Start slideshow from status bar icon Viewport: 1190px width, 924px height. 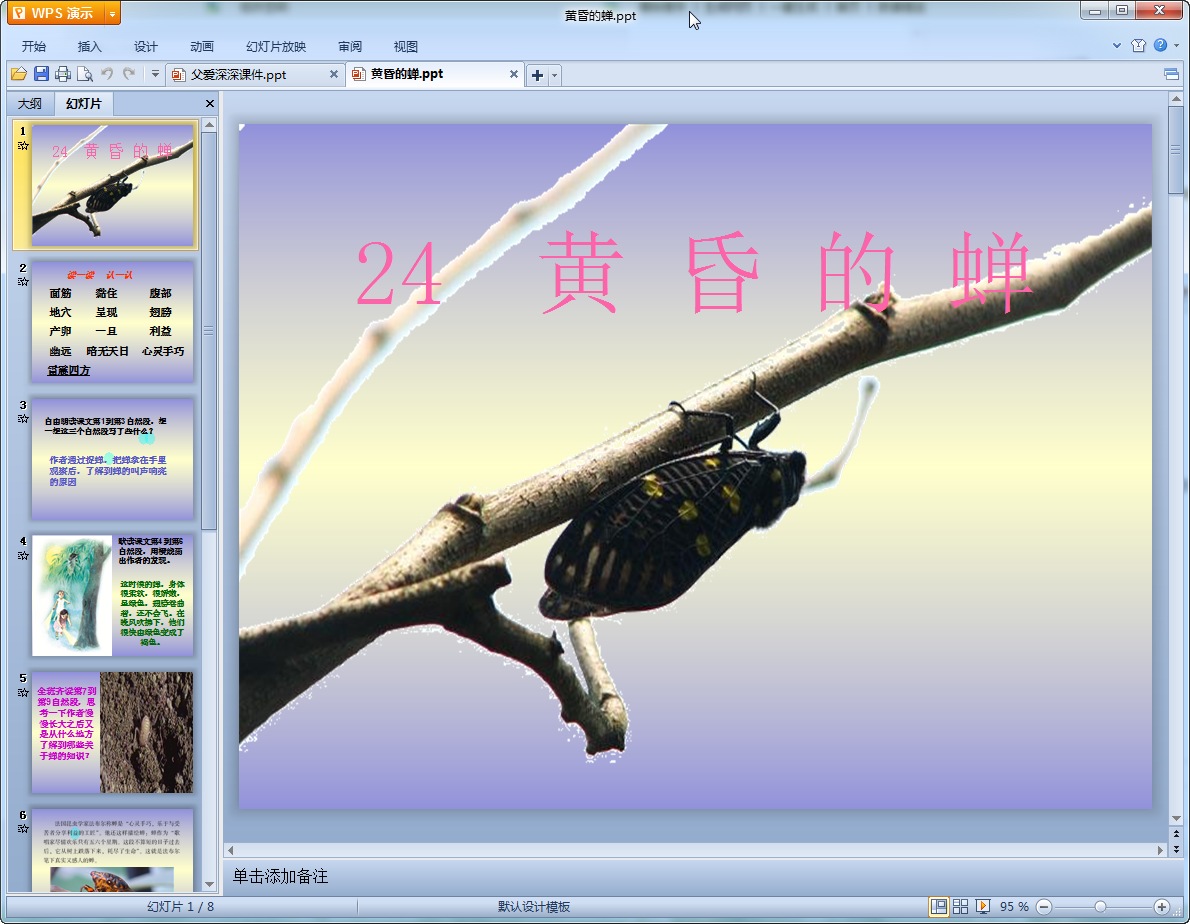(x=983, y=907)
